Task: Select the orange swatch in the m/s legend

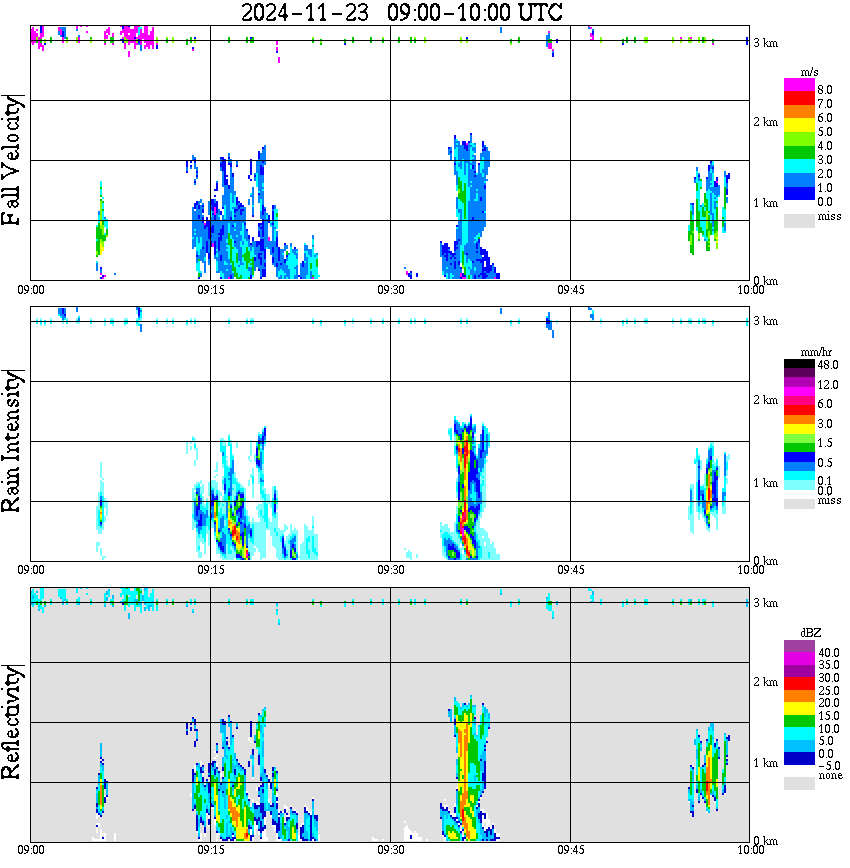Action: [799, 112]
